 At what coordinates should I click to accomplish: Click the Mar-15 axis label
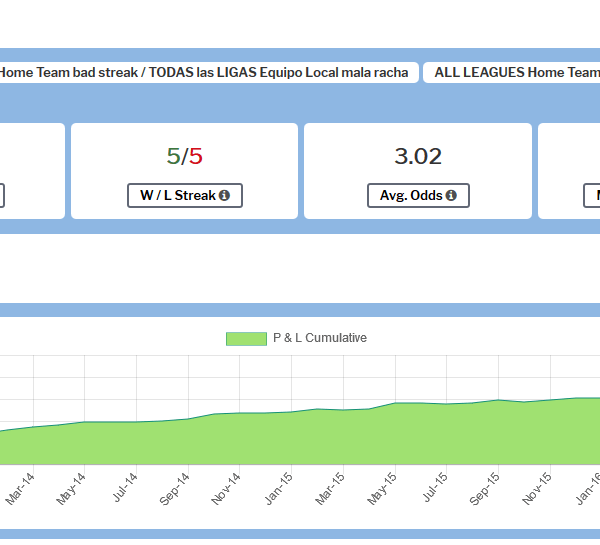tap(330, 489)
